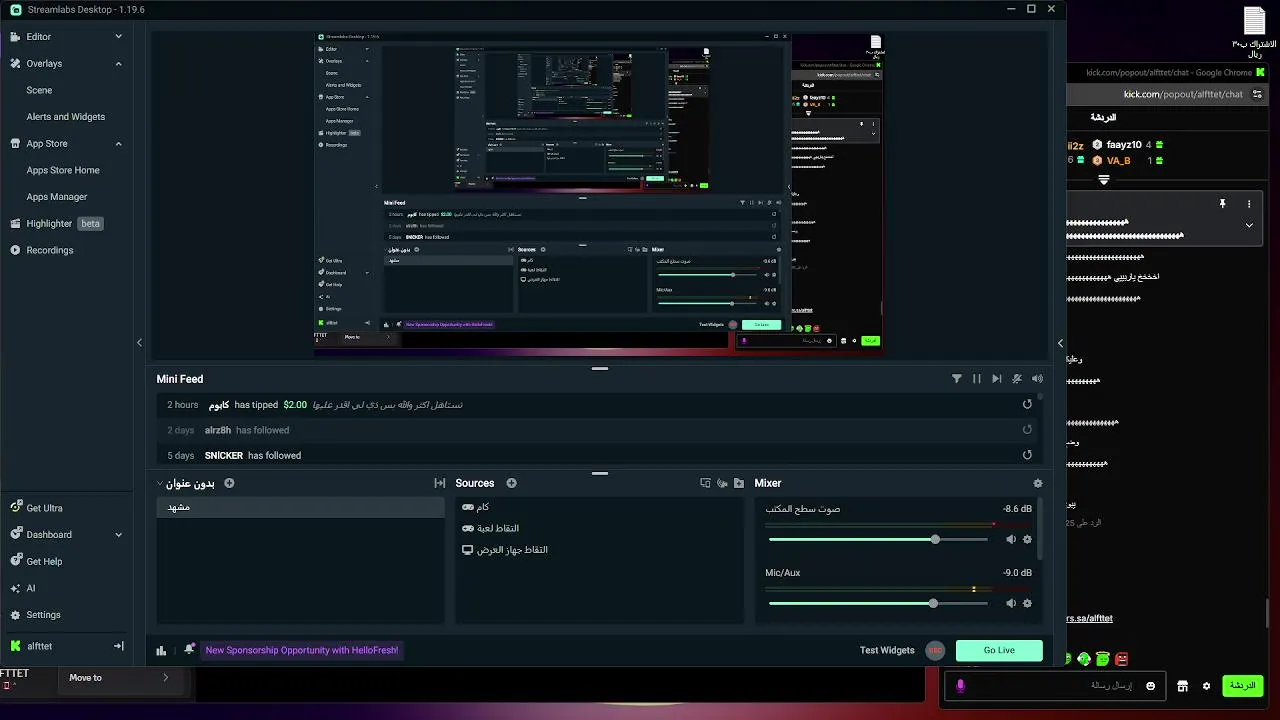This screenshot has height=720, width=1280.
Task: Collapse the App Store section chevron
Action: [118, 144]
